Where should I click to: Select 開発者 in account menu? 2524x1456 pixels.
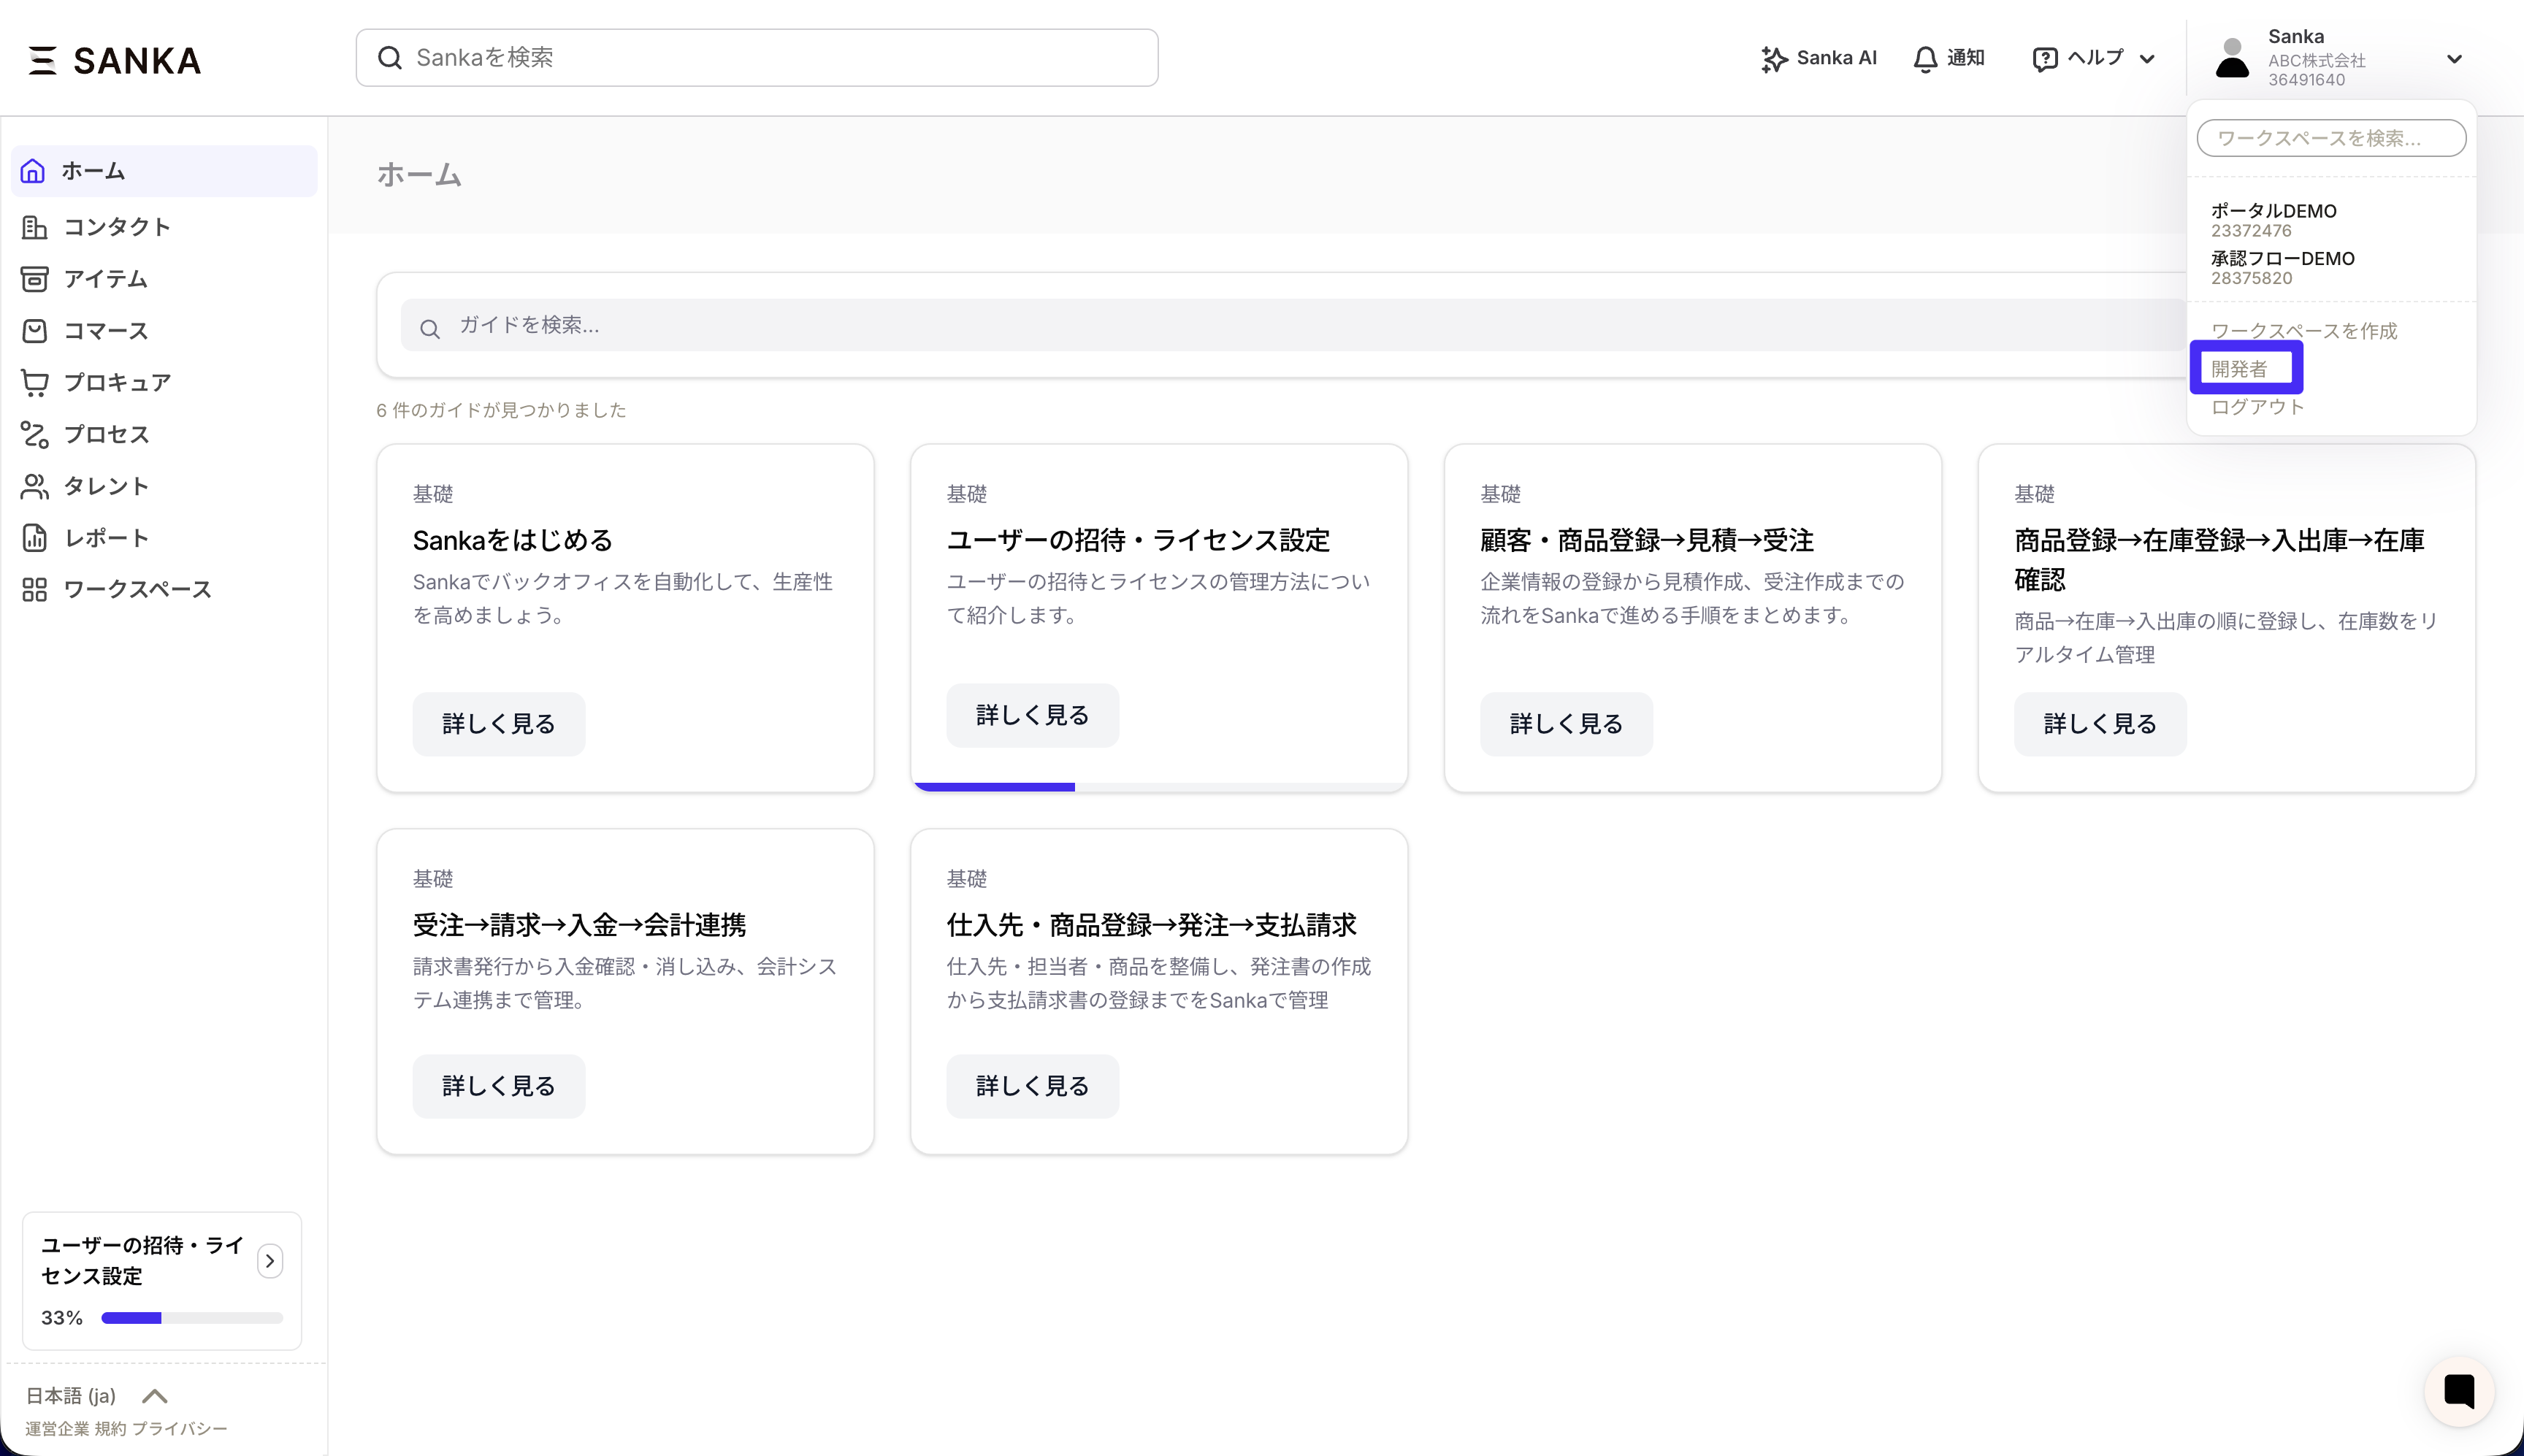coord(2239,369)
